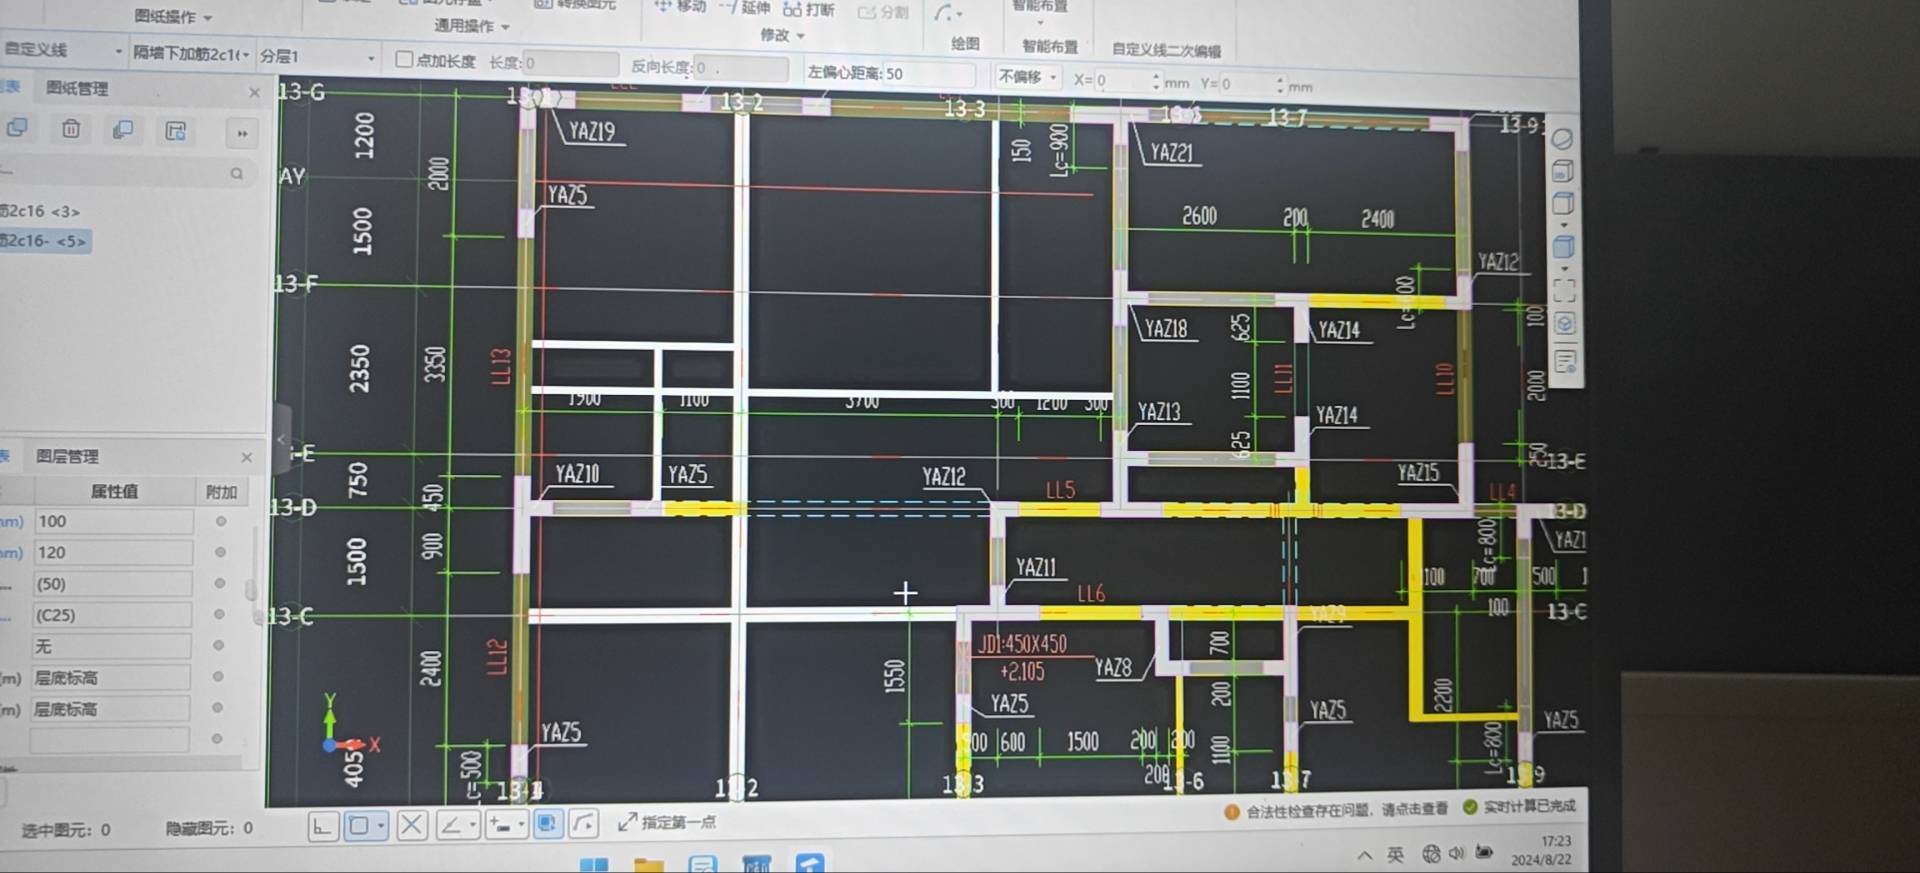Click the 长度 input field
Image resolution: width=1920 pixels, height=873 pixels.
(569, 63)
